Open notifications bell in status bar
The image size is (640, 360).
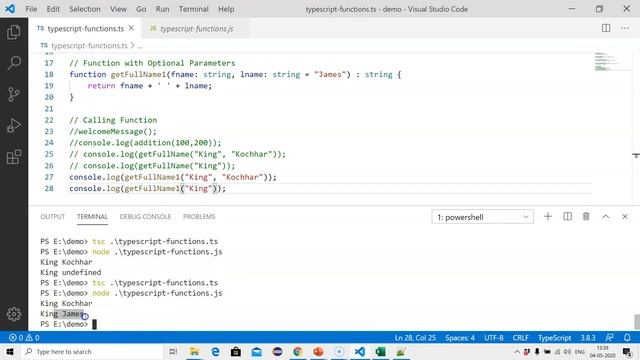point(627,338)
